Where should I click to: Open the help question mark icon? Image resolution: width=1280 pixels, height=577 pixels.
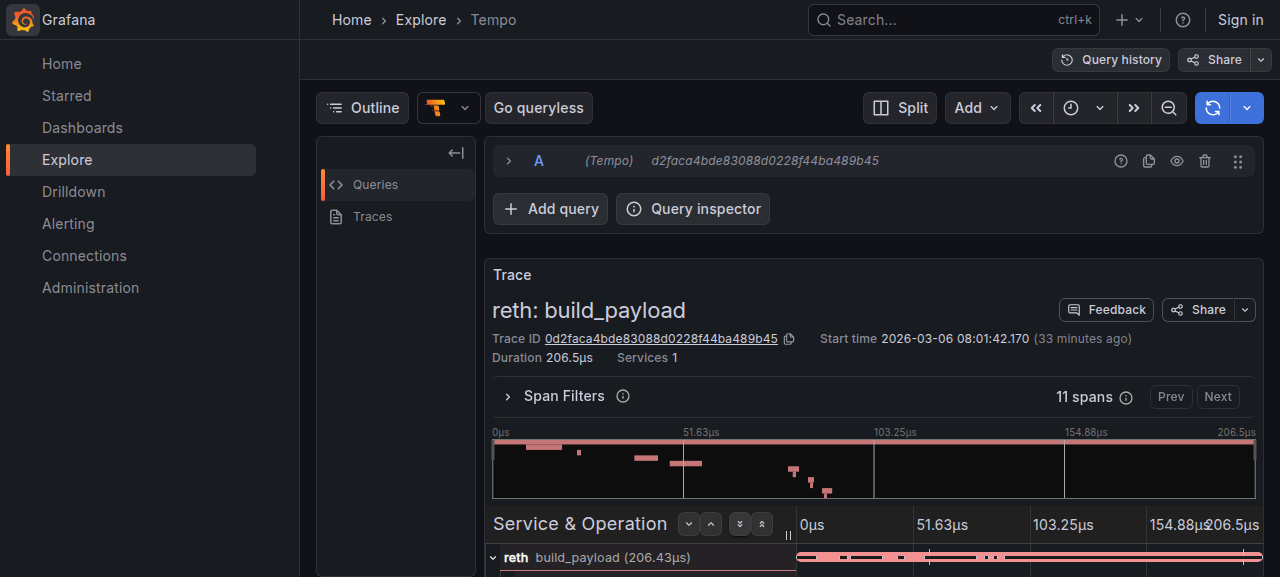click(1183, 20)
